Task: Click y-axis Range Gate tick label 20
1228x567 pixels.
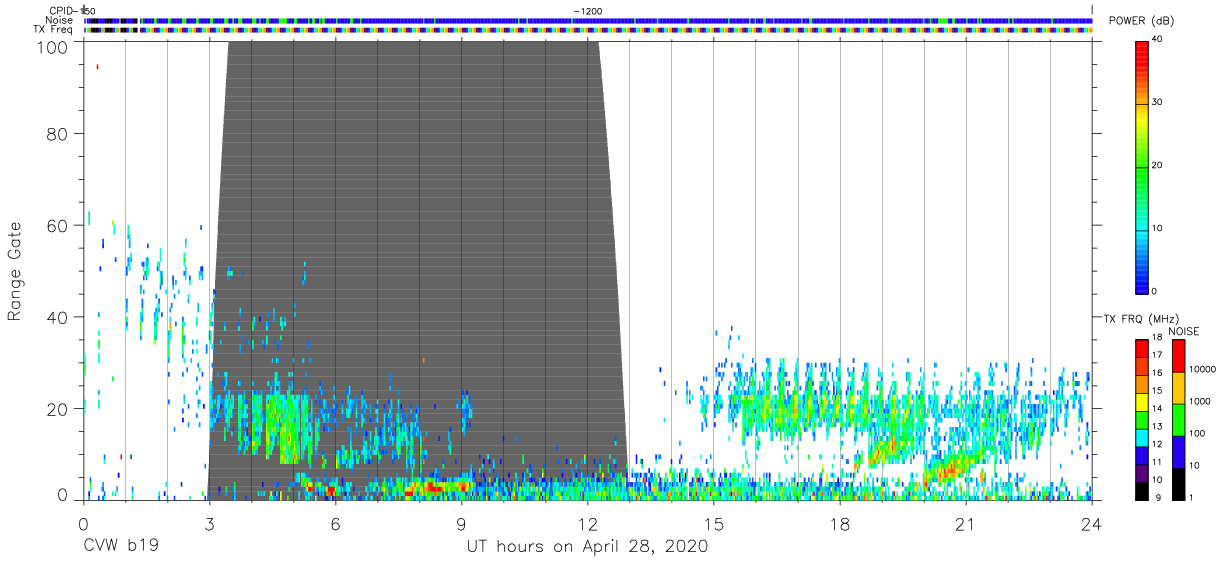Action: [x=58, y=409]
